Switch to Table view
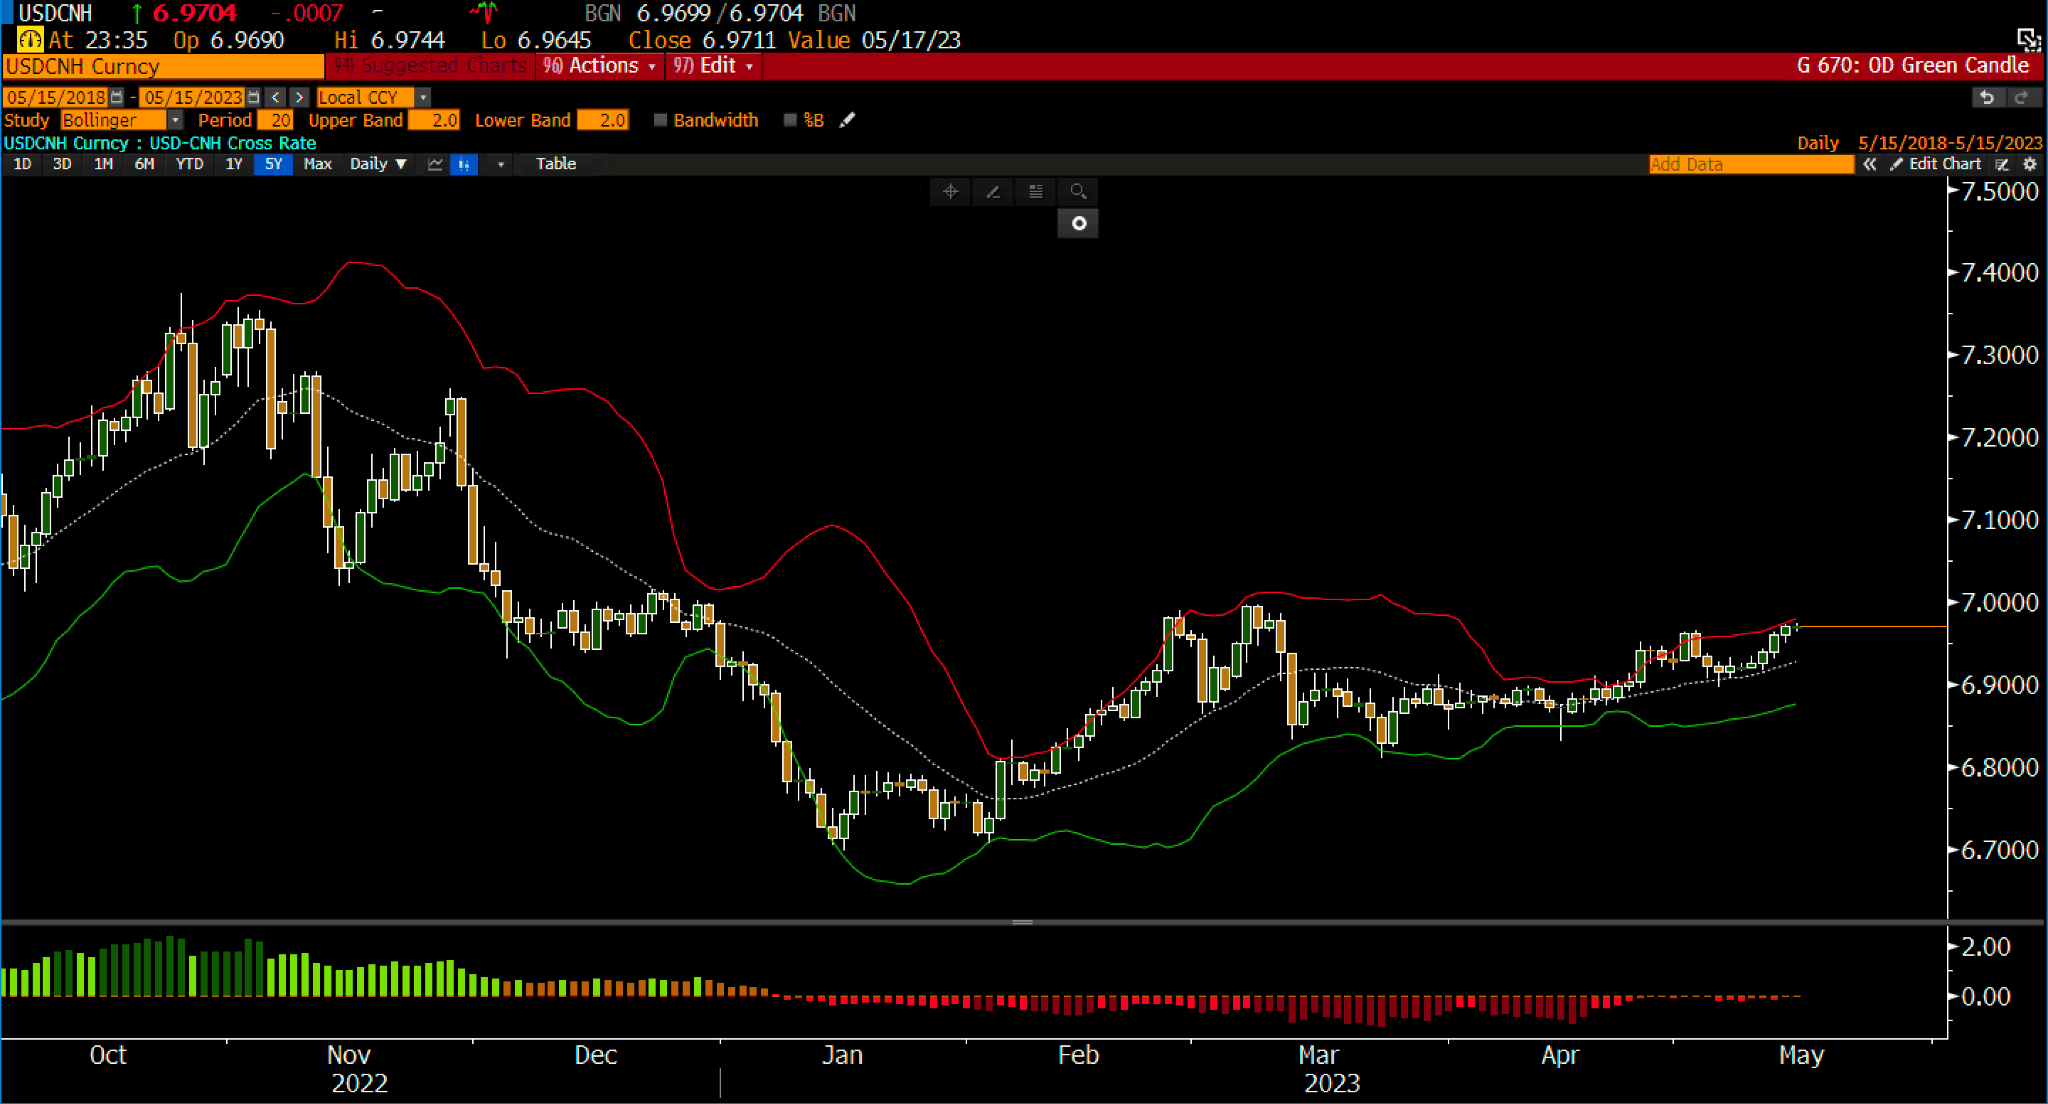 point(555,164)
